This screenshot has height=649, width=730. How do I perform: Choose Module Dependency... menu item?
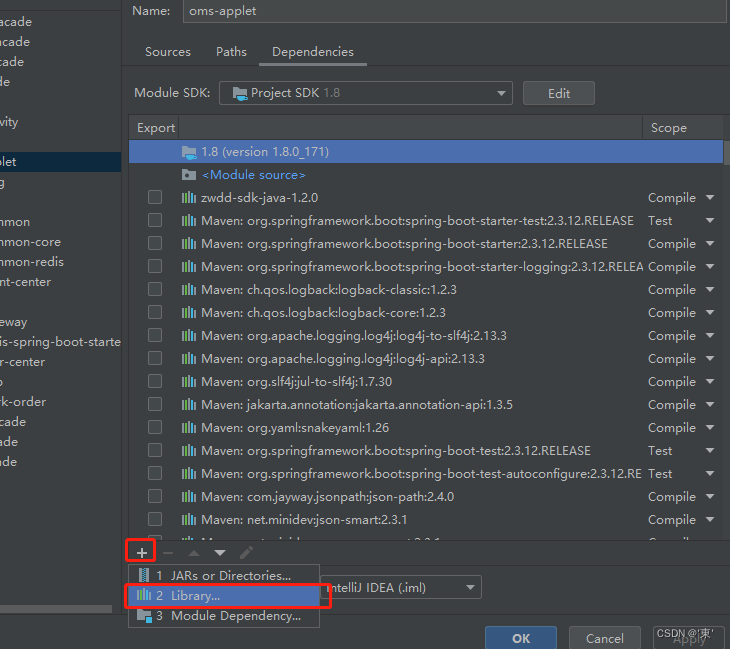coord(224,615)
